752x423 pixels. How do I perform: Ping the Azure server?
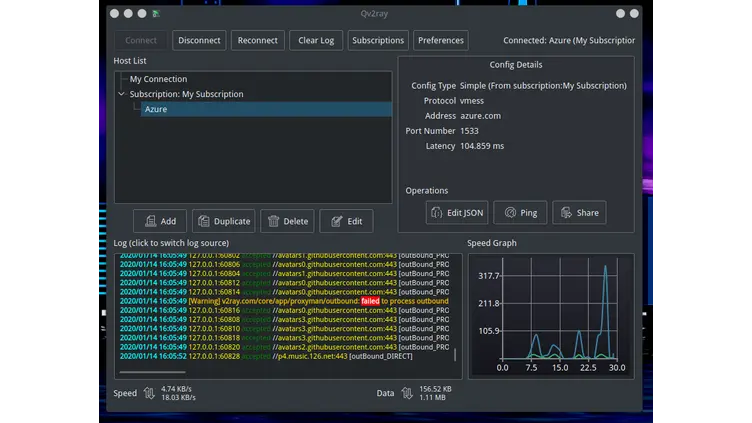(520, 212)
